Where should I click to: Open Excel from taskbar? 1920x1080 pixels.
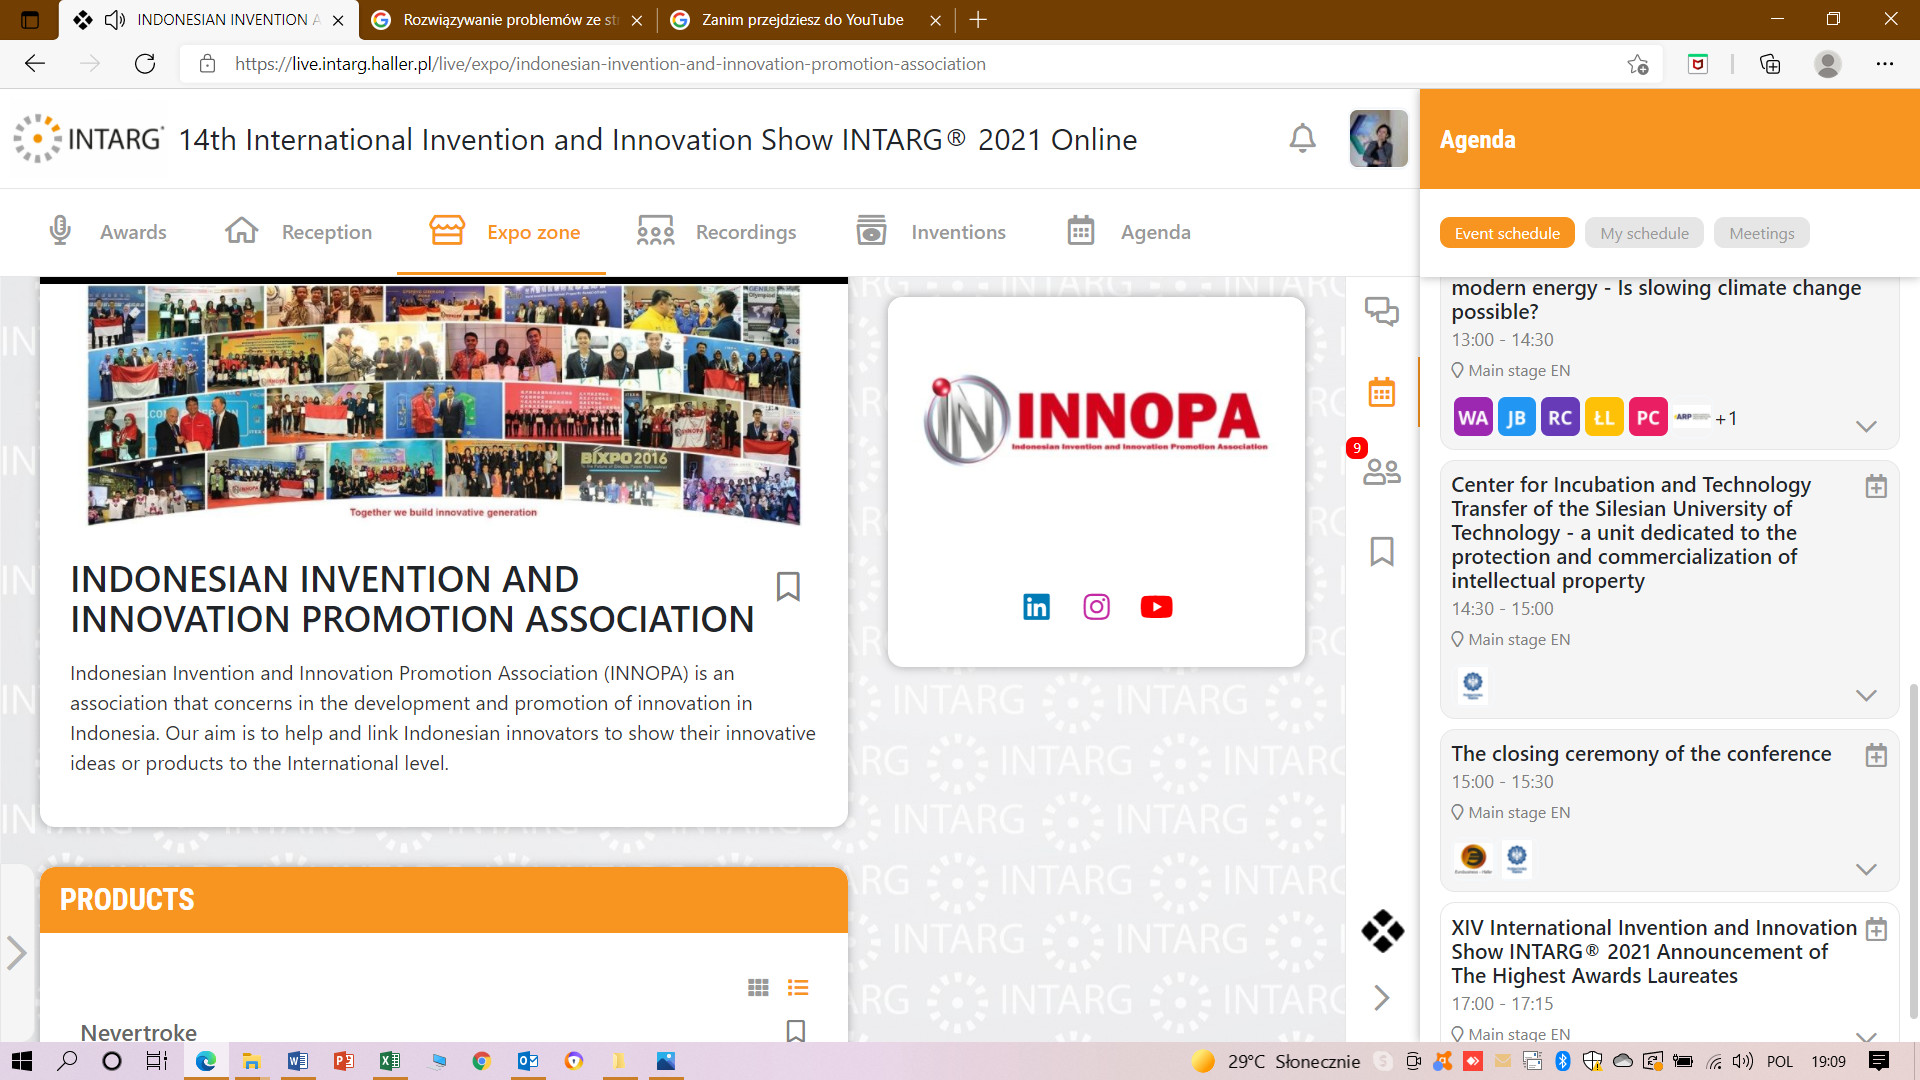pyautogui.click(x=389, y=1061)
